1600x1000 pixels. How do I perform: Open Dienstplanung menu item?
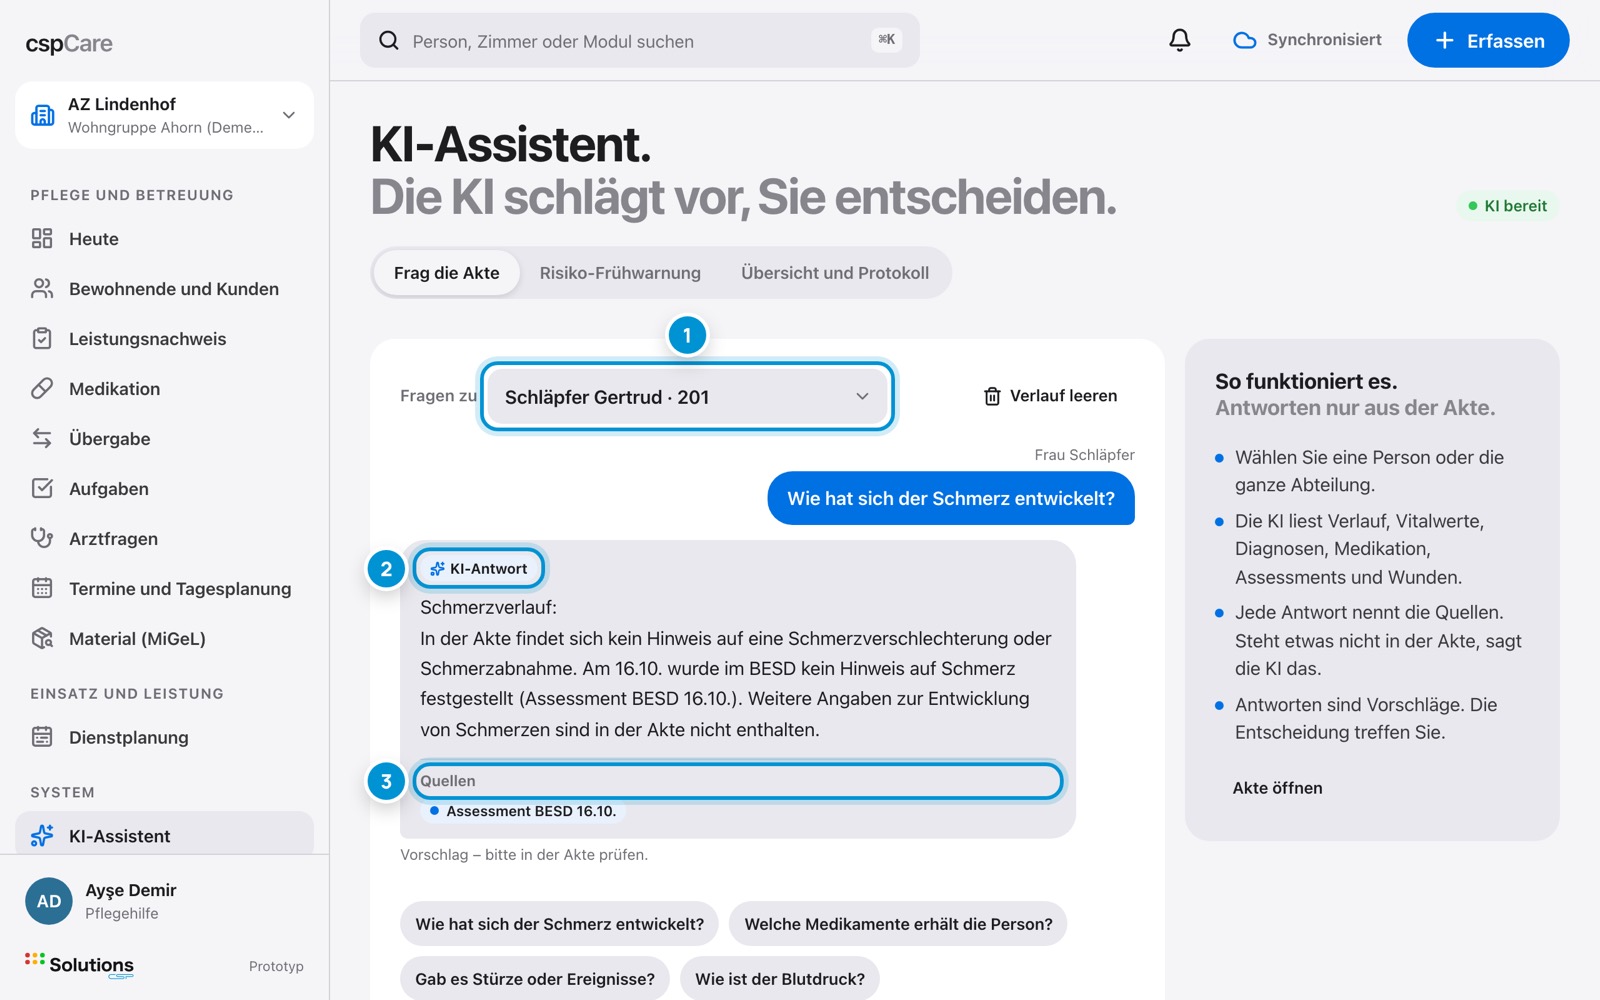pyautogui.click(x=165, y=737)
